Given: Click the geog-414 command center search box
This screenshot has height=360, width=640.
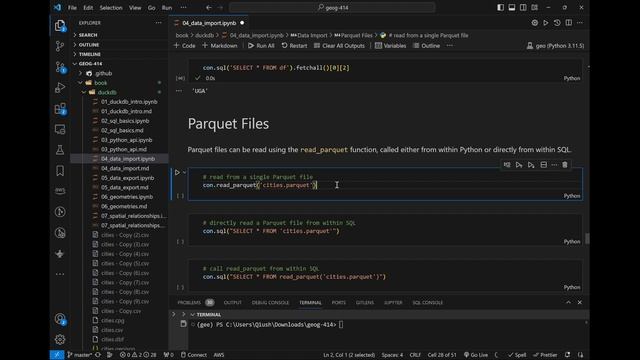Looking at the screenshot, I should click(332, 7).
